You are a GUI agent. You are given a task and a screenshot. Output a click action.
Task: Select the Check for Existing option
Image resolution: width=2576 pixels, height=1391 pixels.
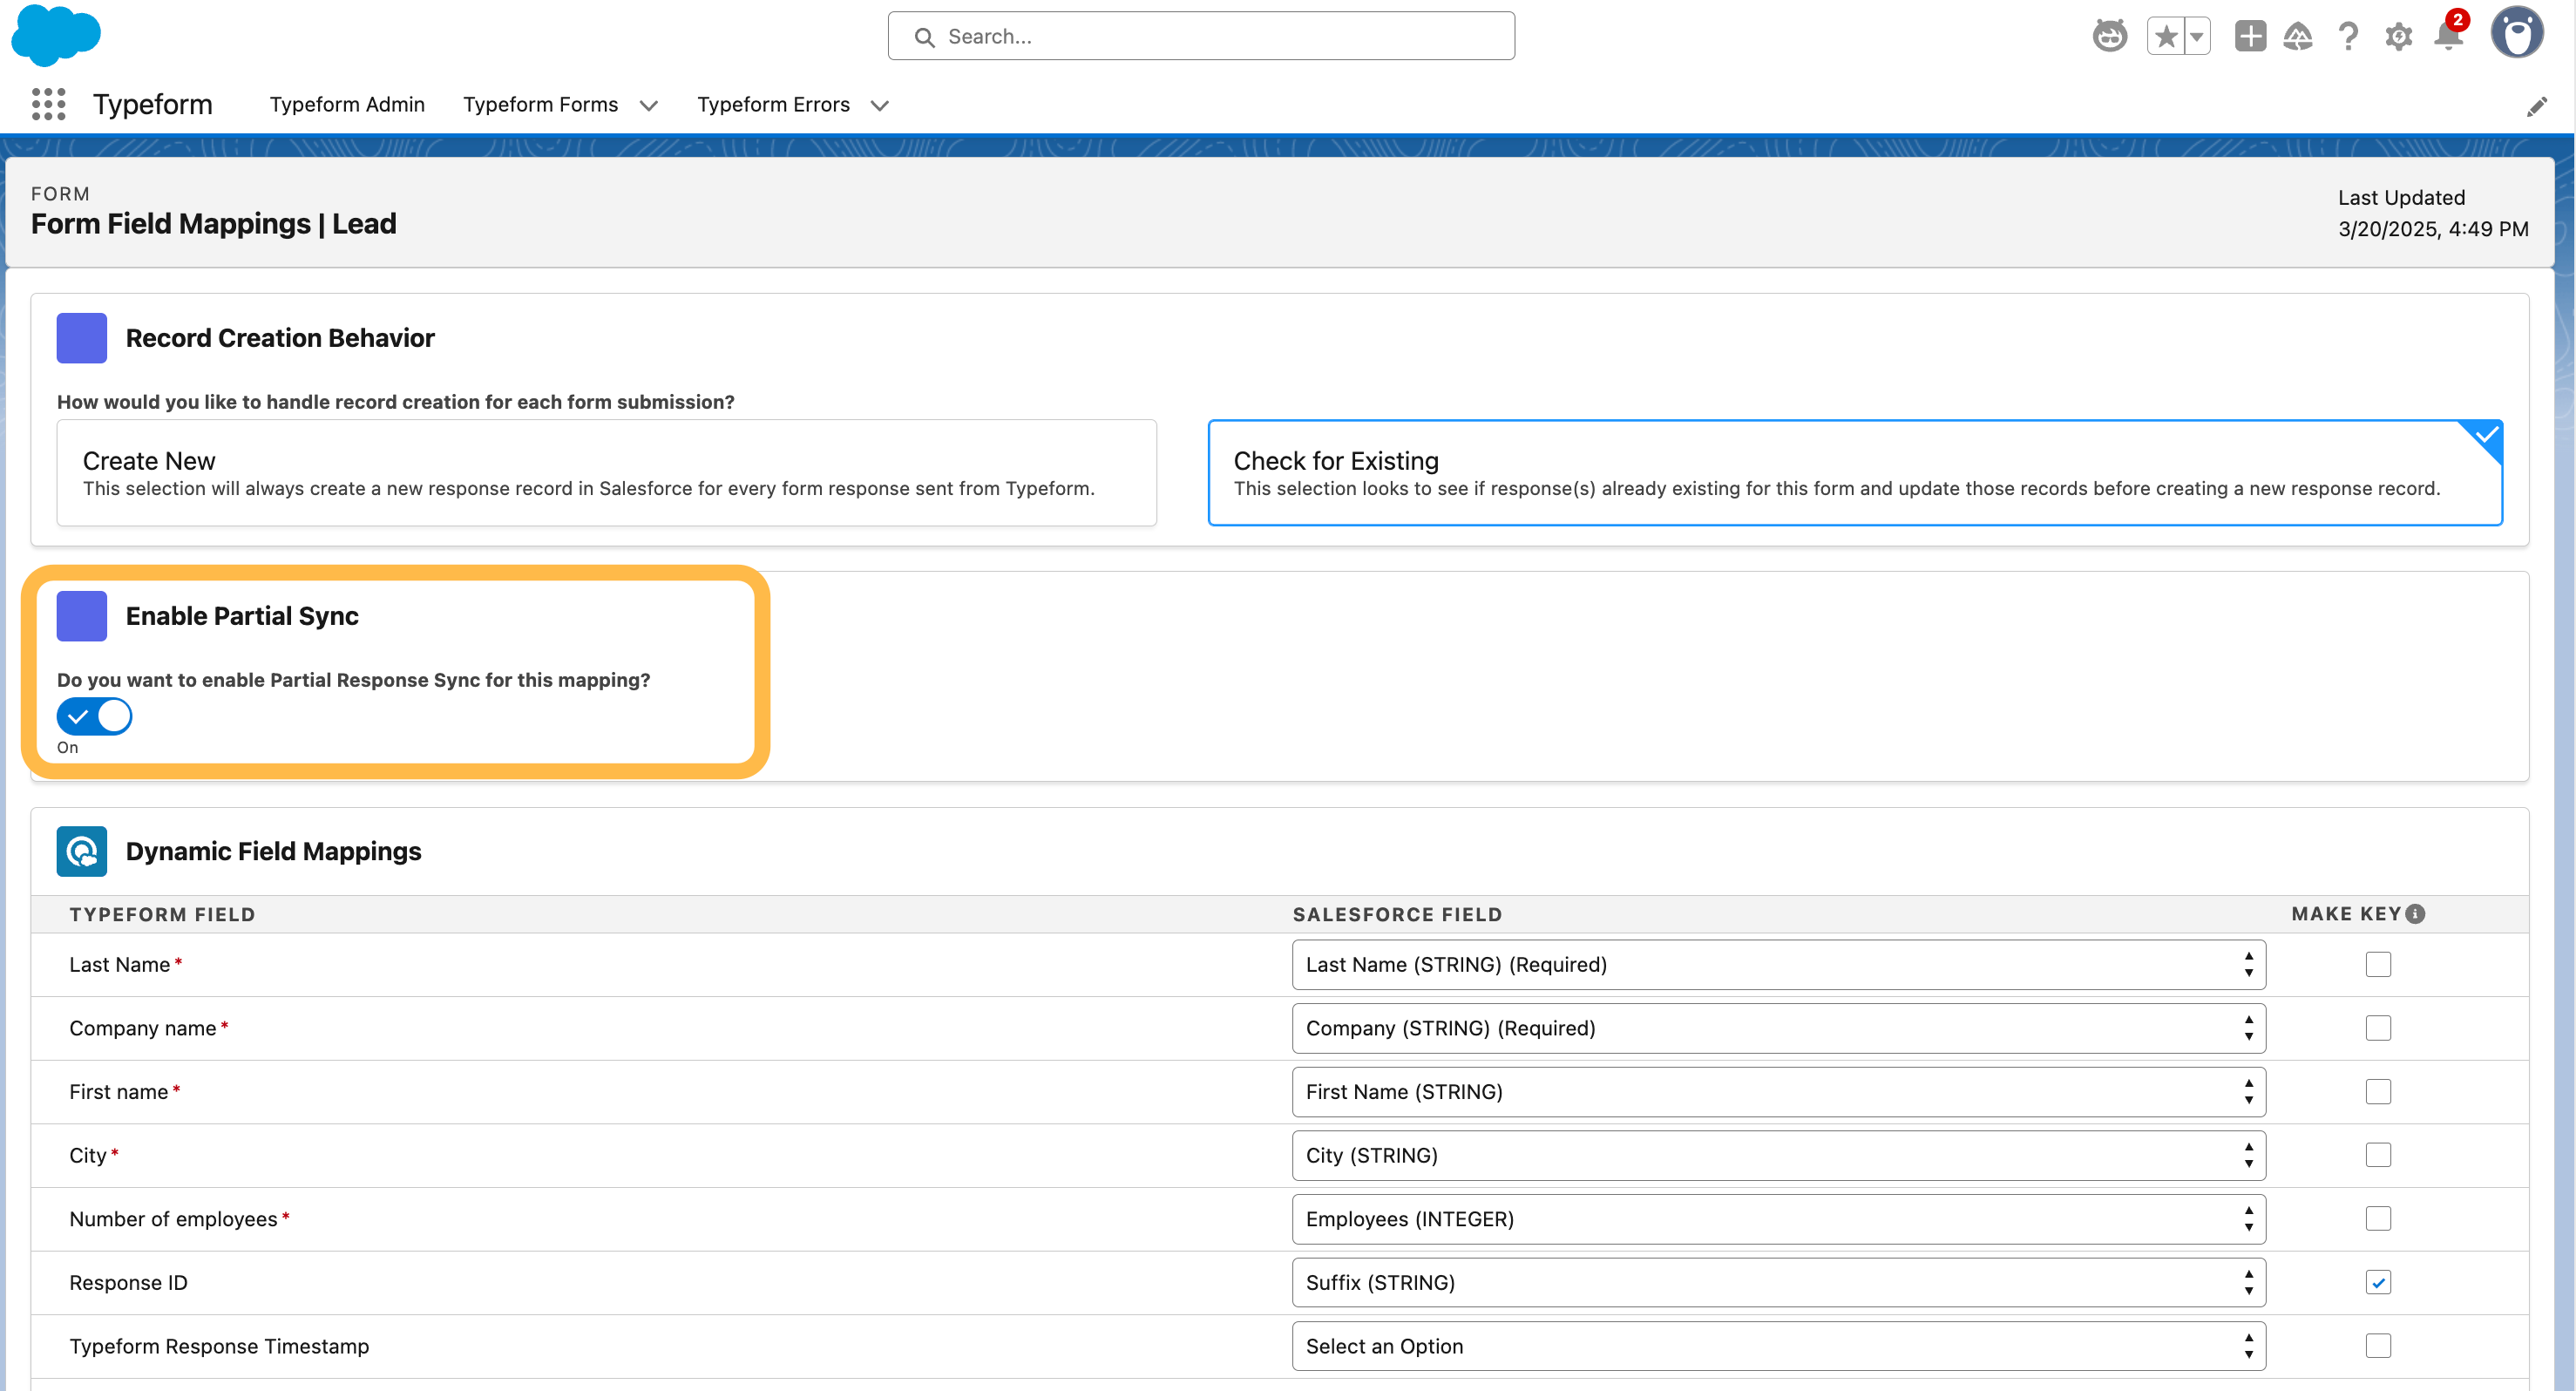pos(1855,473)
